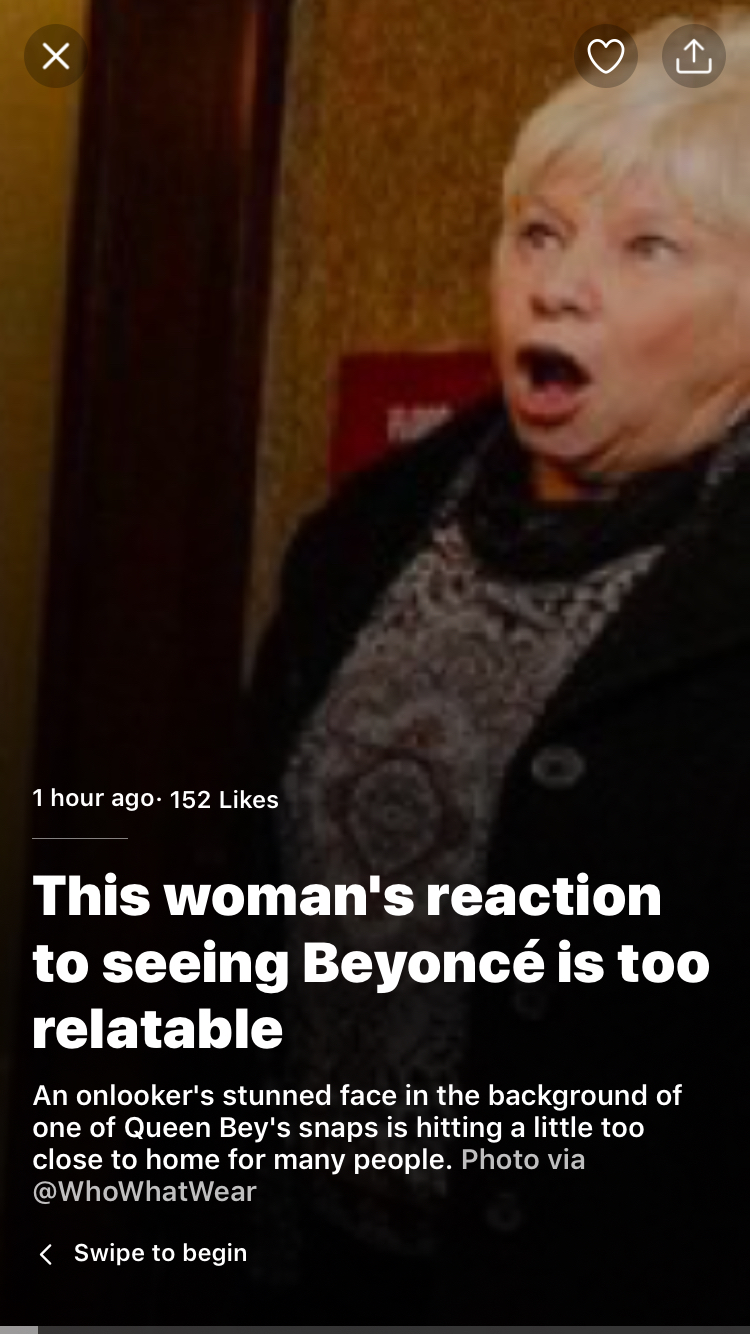The image size is (750, 1334).
Task: Click the short divider line under timestamp
Action: pos(80,838)
